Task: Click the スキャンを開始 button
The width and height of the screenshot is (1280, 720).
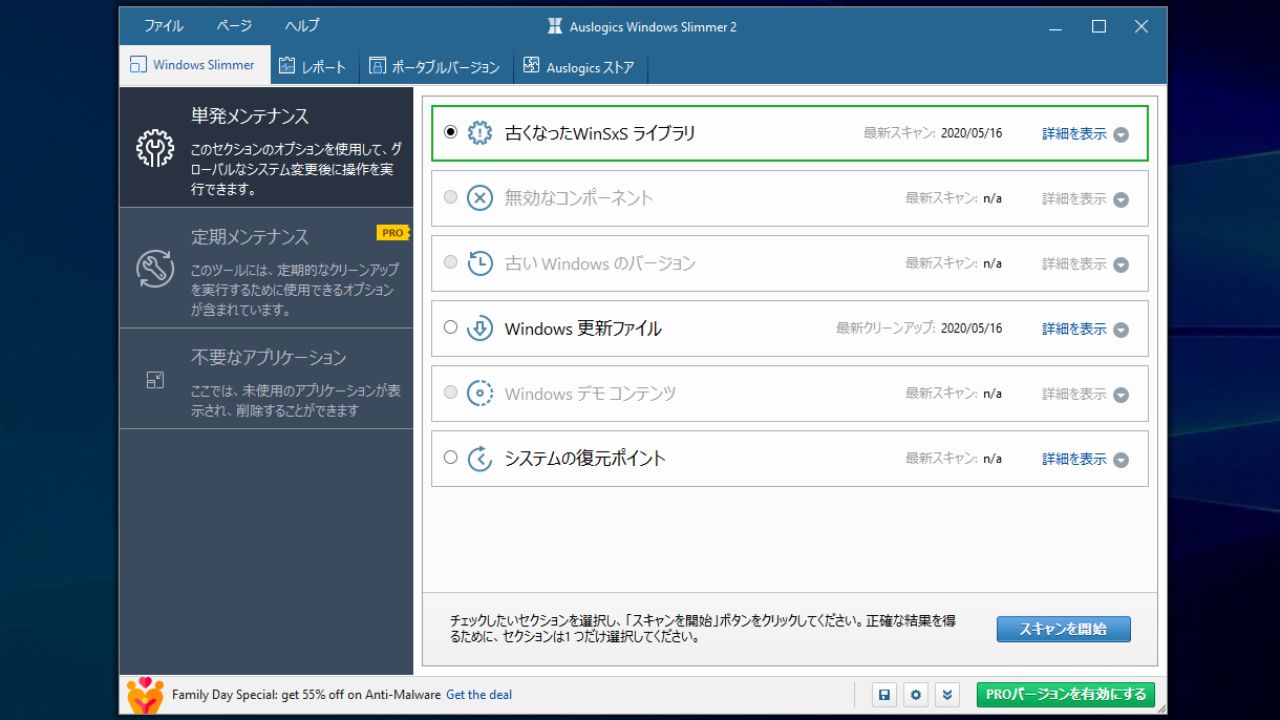Action: coord(1063,629)
